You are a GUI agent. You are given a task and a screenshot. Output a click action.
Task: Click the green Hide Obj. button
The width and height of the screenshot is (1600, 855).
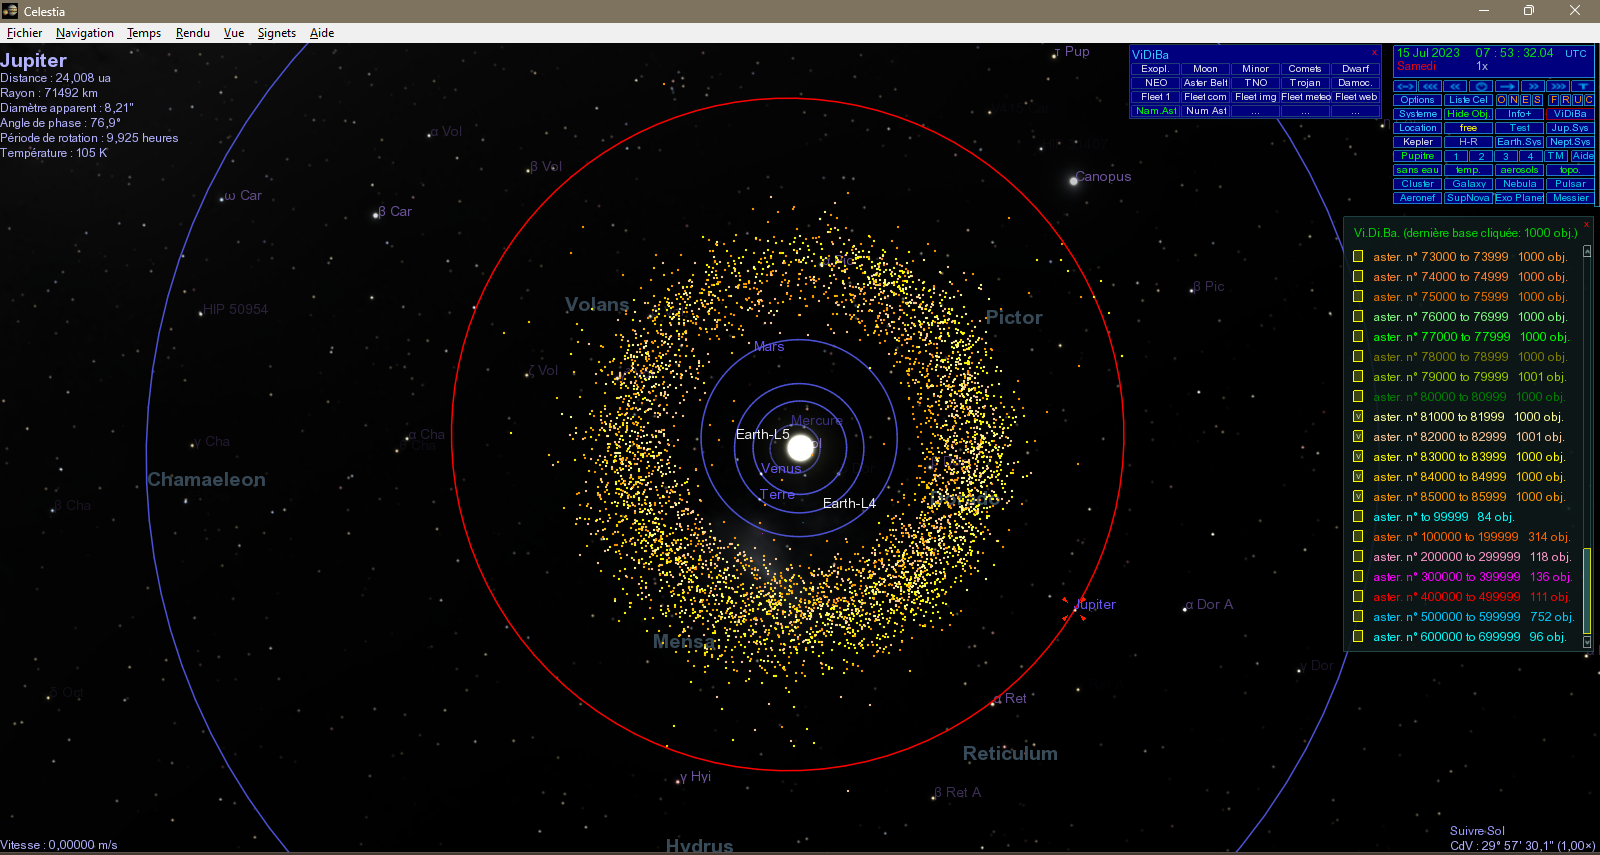[x=1468, y=114]
